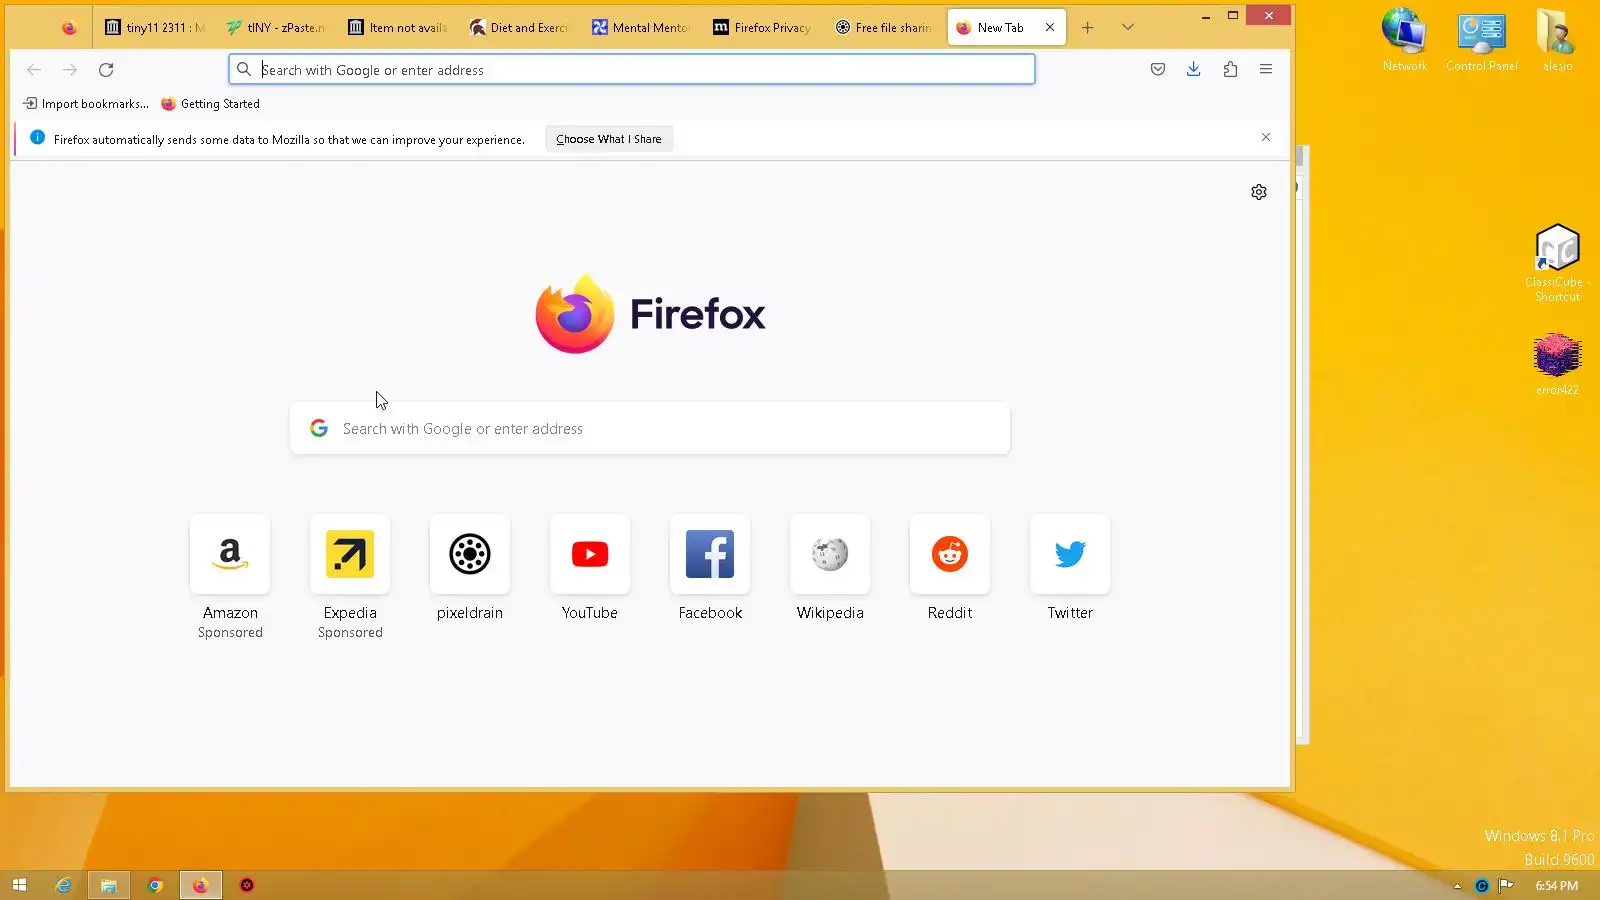The width and height of the screenshot is (1600, 900).
Task: Click the Choose What I Share button
Action: [x=609, y=139]
